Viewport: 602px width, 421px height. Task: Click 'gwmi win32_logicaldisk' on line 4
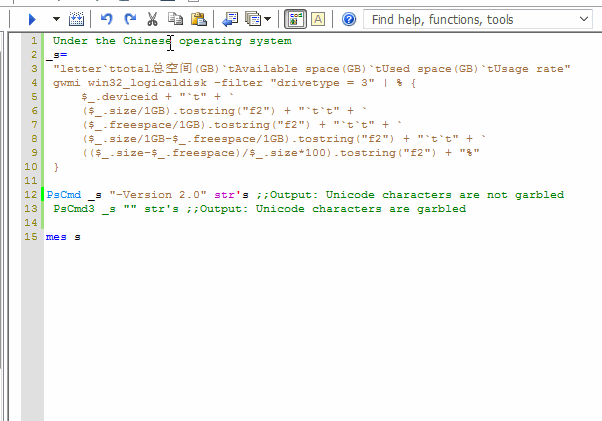[130, 83]
